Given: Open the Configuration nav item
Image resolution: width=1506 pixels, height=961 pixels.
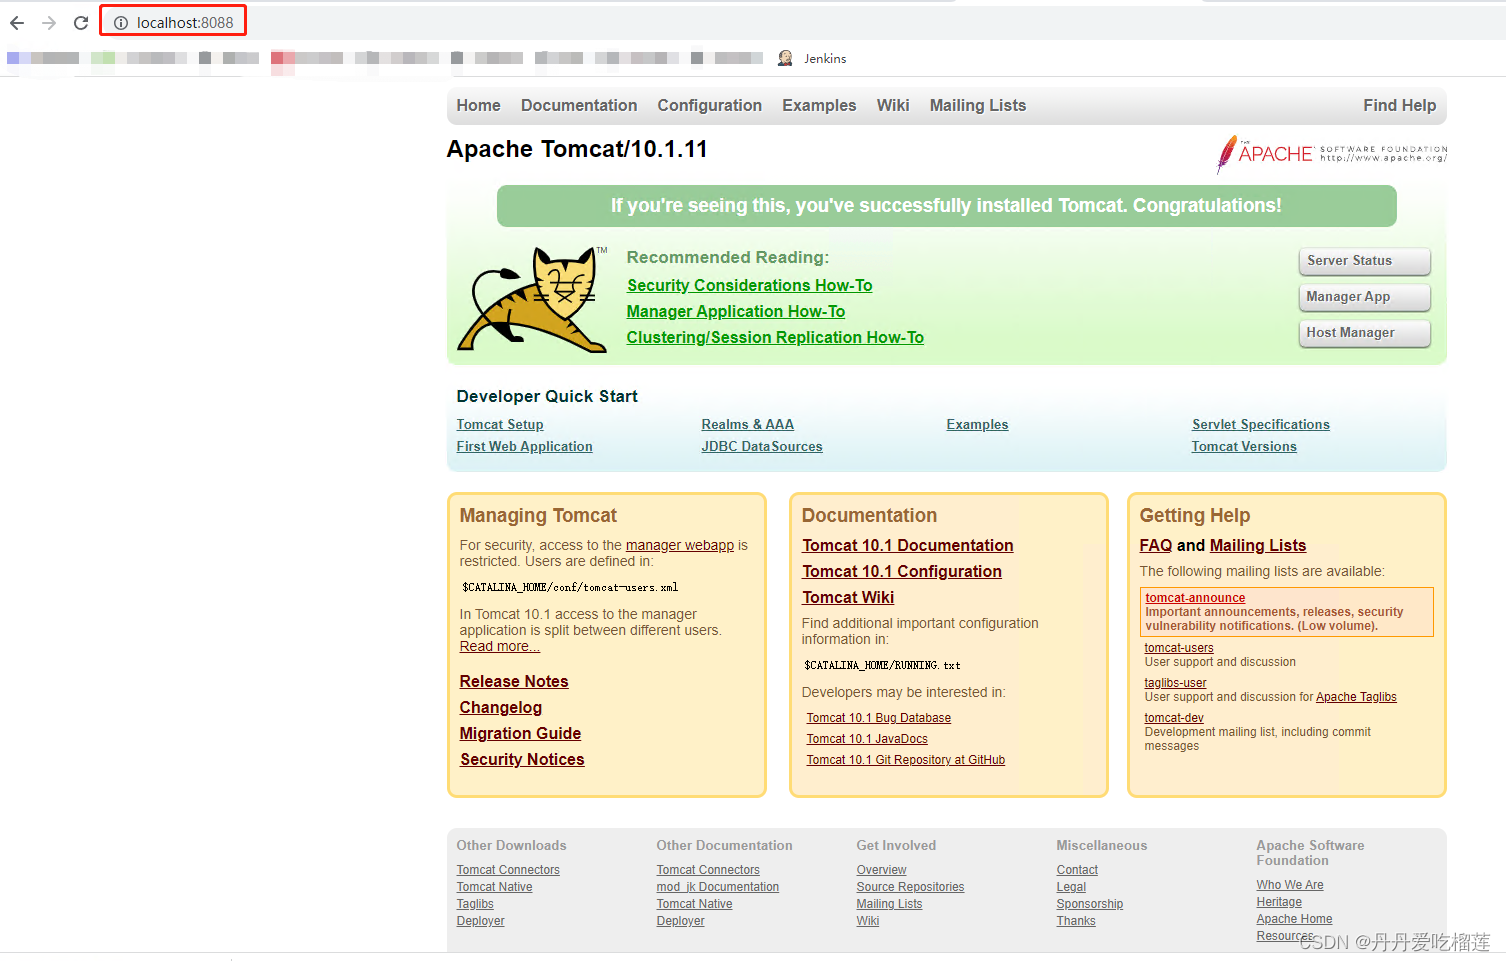Looking at the screenshot, I should [x=709, y=105].
